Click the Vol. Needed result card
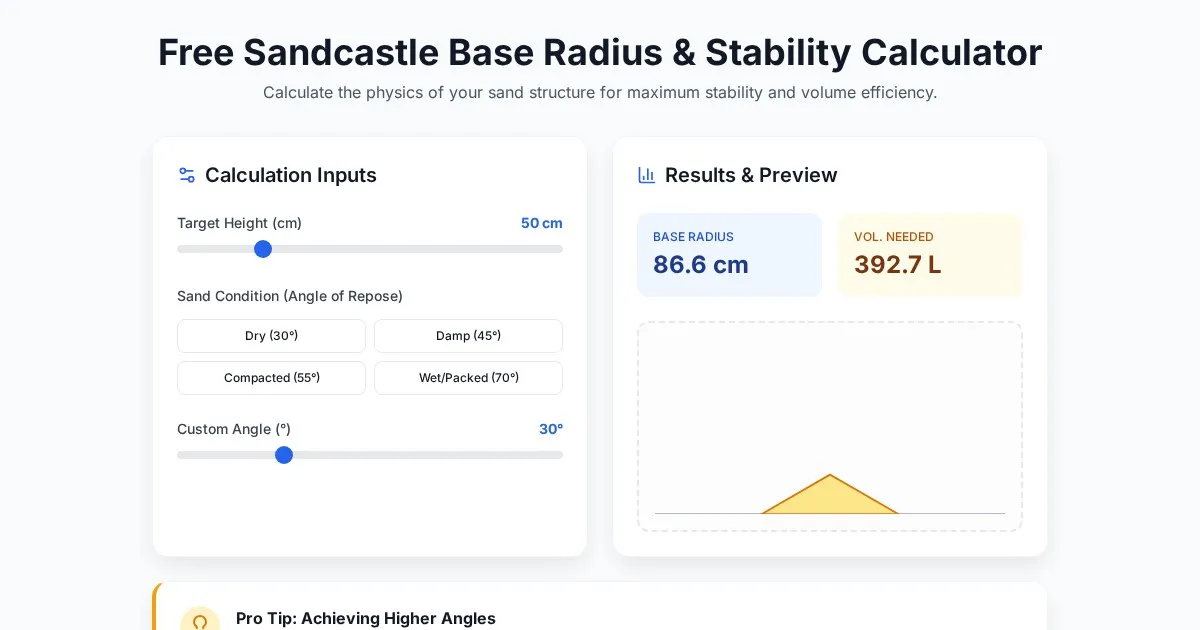The height and width of the screenshot is (630, 1200). point(930,255)
